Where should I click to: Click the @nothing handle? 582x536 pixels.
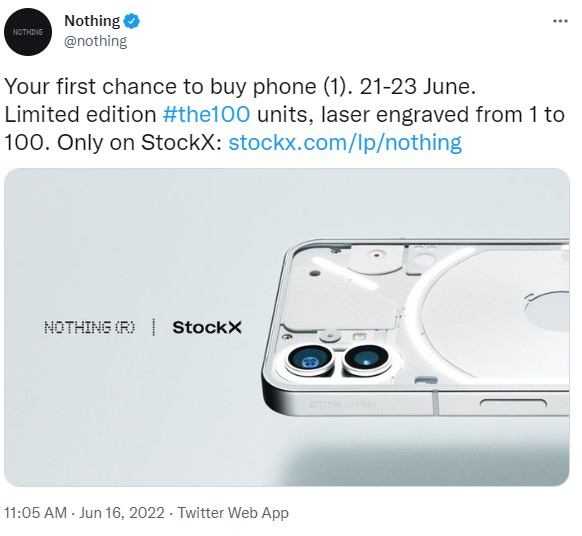[x=95, y=41]
